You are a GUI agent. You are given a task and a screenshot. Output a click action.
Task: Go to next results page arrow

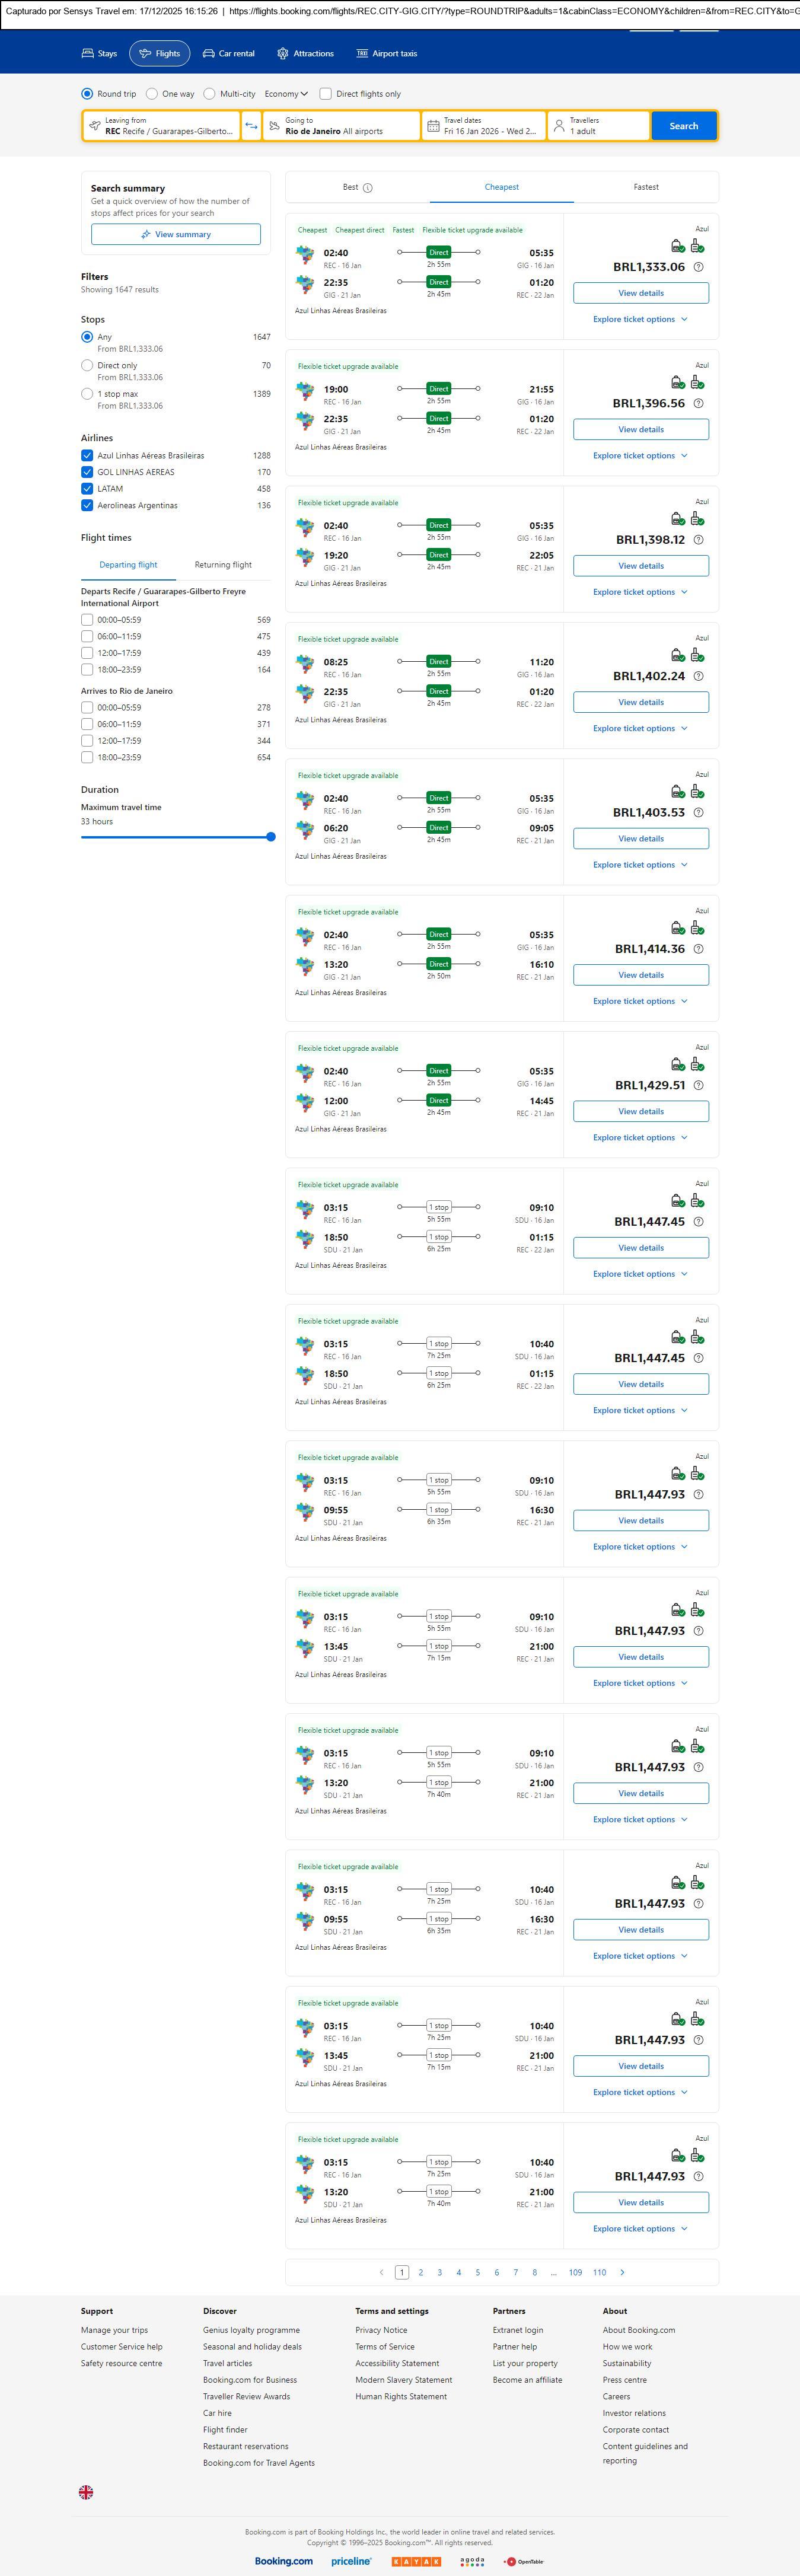click(622, 2272)
